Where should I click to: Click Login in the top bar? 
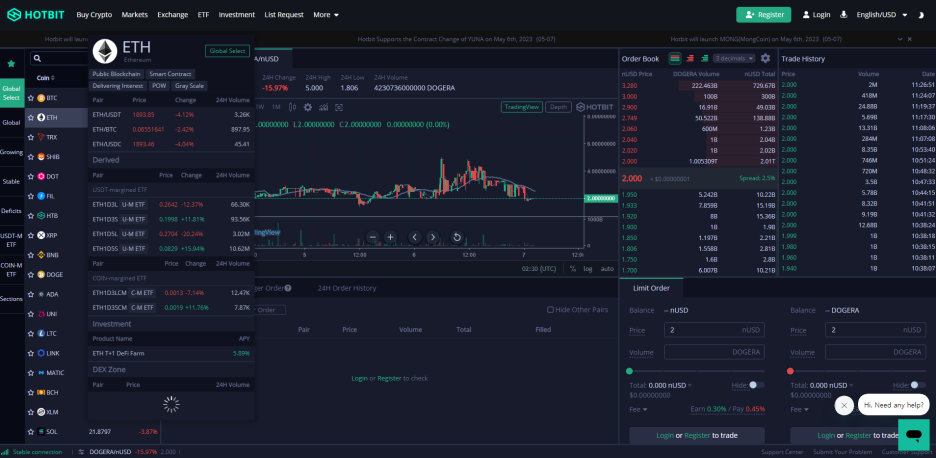tap(816, 15)
